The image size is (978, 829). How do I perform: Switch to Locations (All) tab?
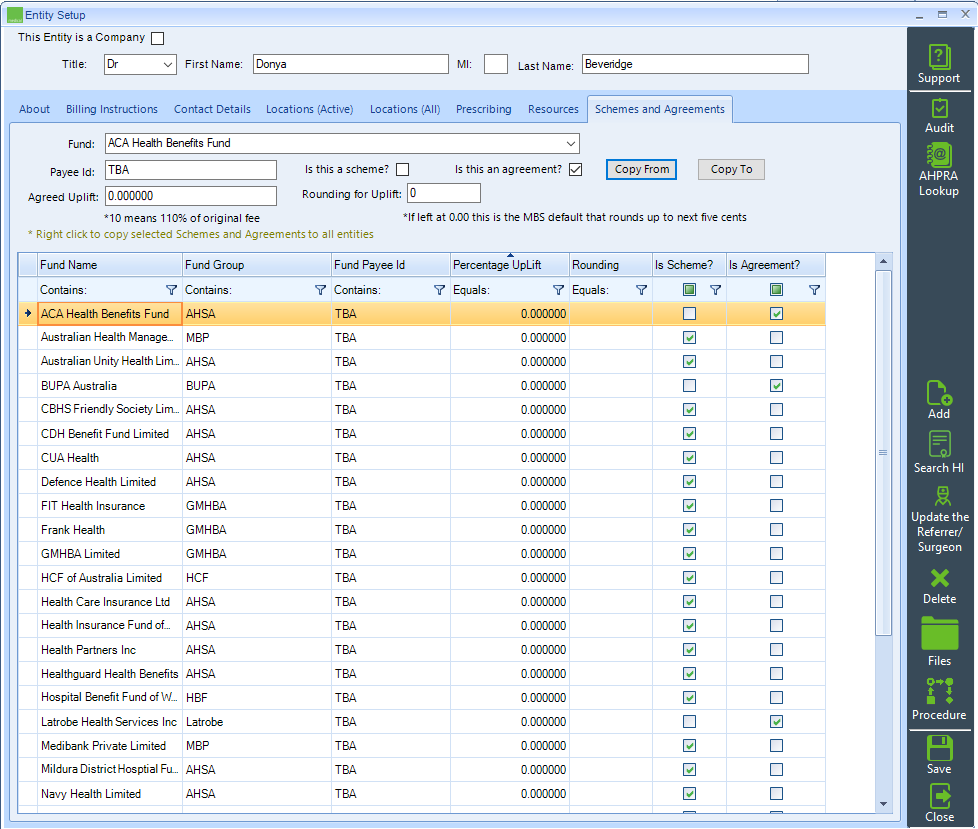(x=405, y=109)
